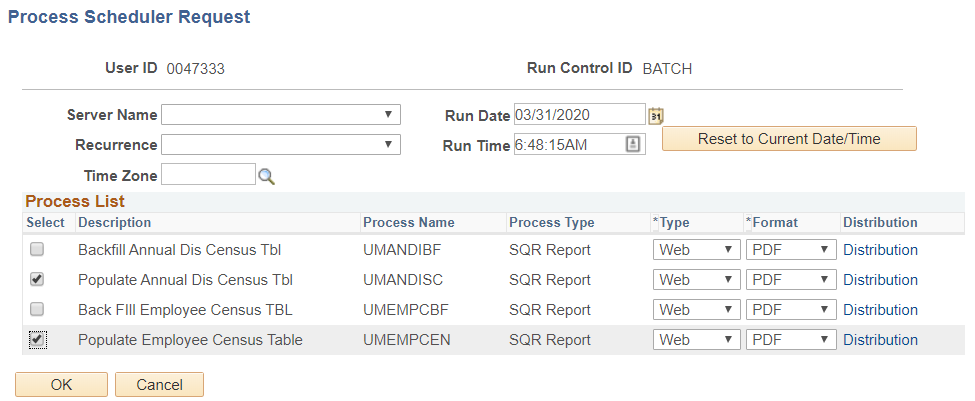Open Distribution link for Populate Employee Census Table

880,339
